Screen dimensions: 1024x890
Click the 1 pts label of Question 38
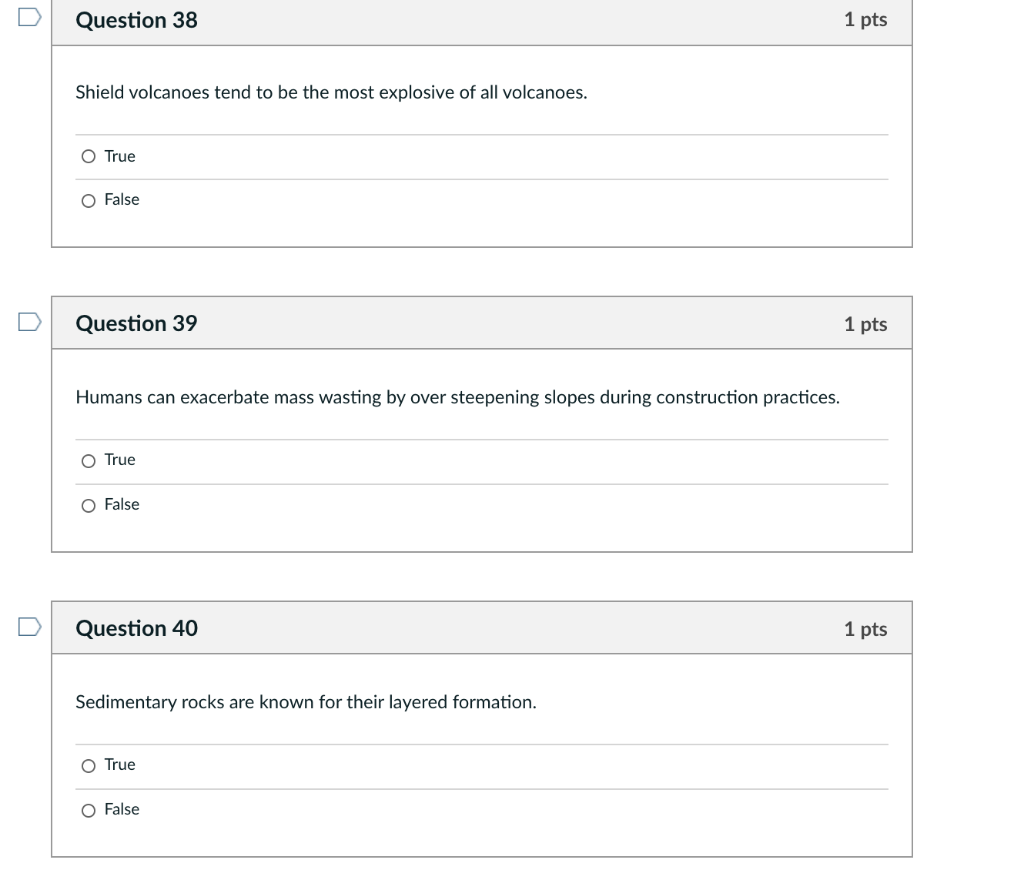pos(865,20)
